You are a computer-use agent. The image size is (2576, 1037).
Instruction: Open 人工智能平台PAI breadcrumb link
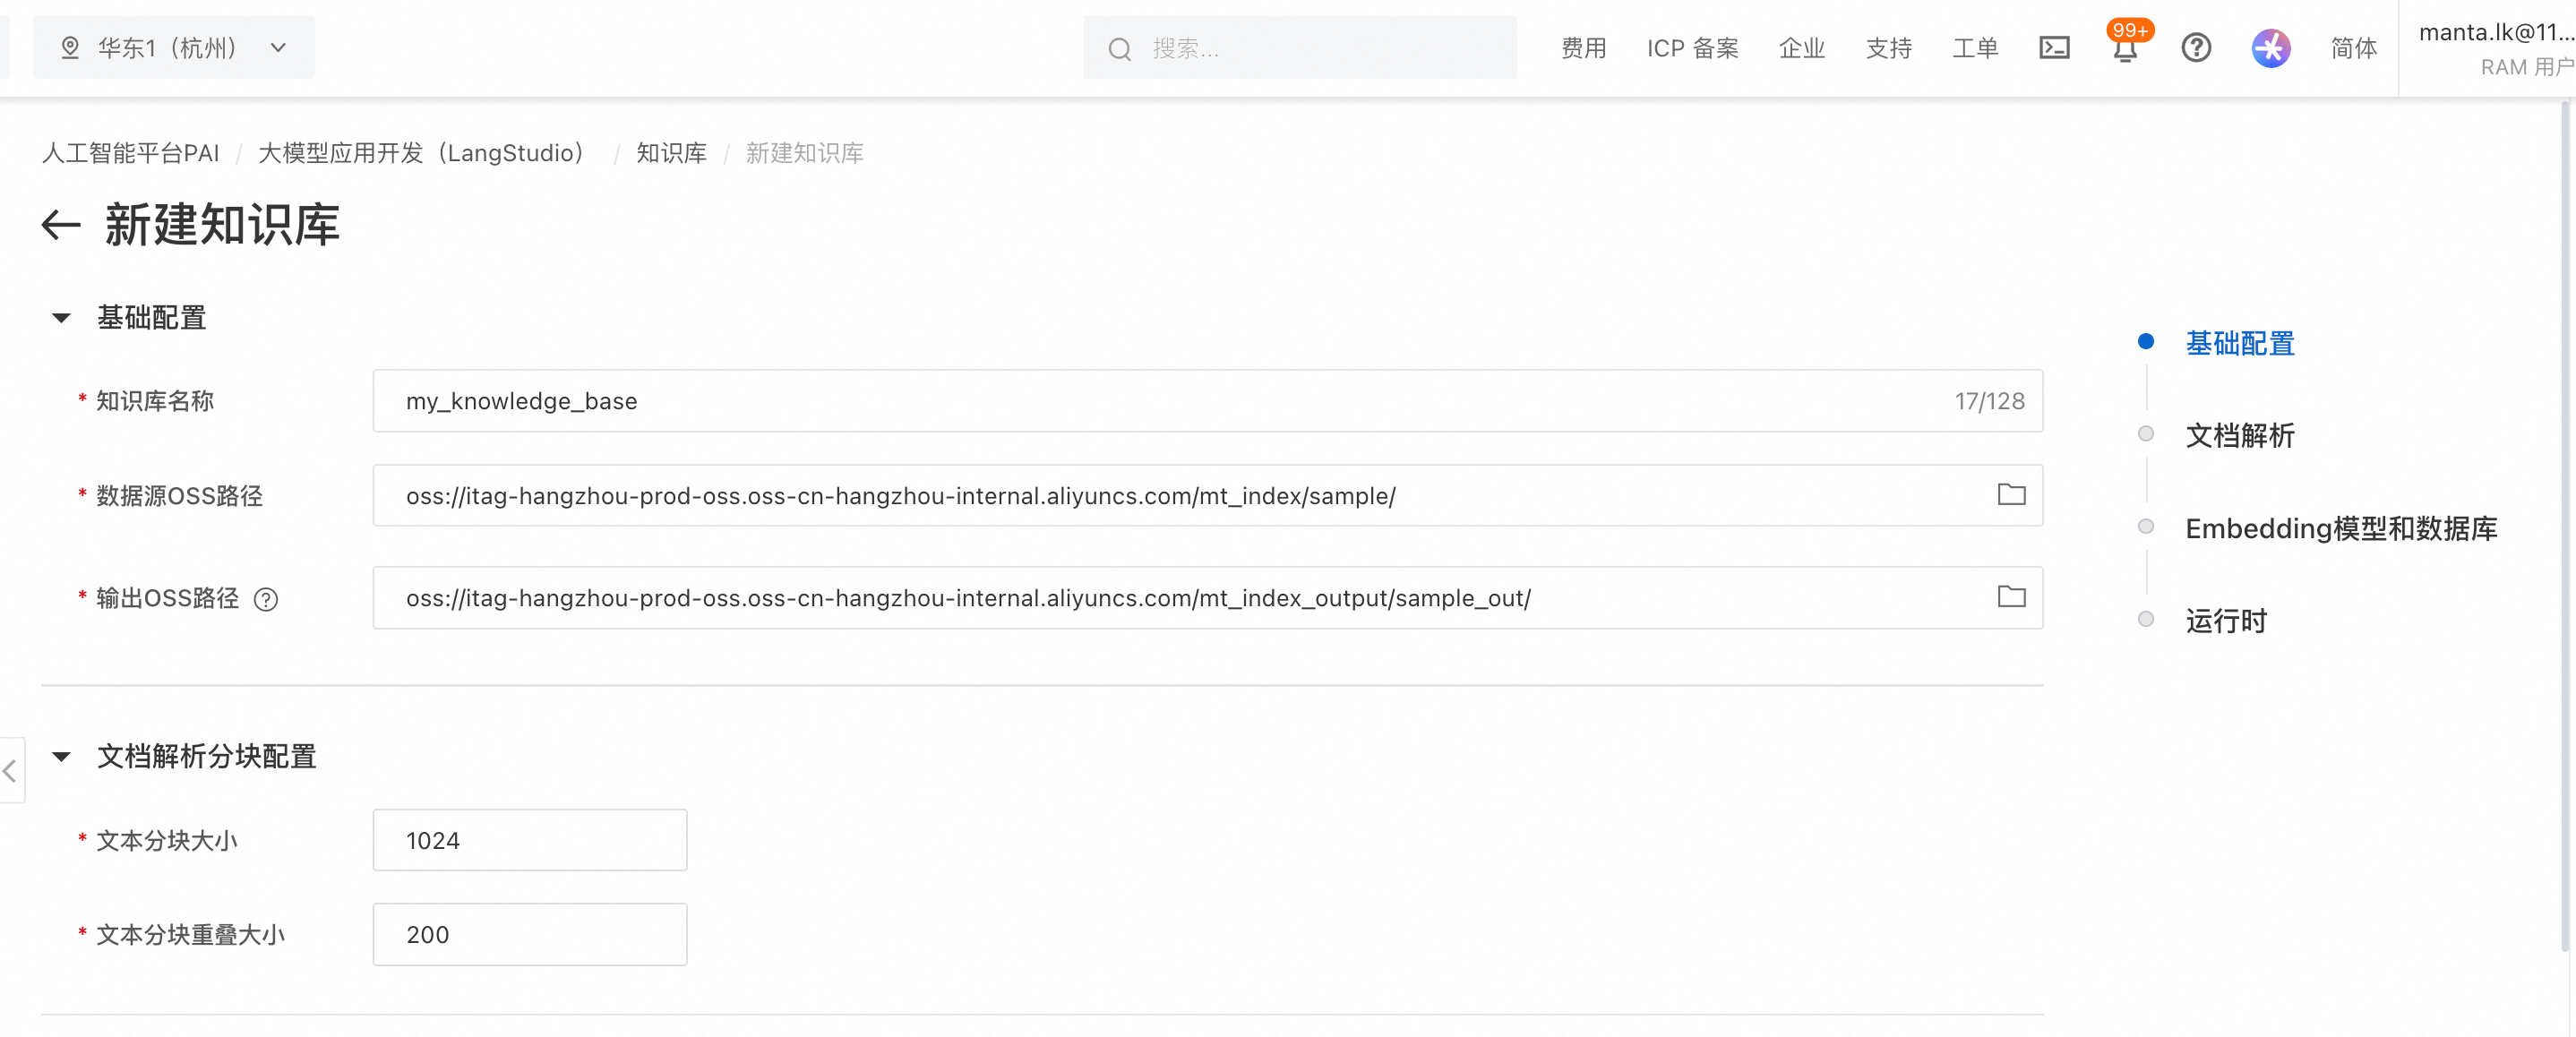coord(130,153)
